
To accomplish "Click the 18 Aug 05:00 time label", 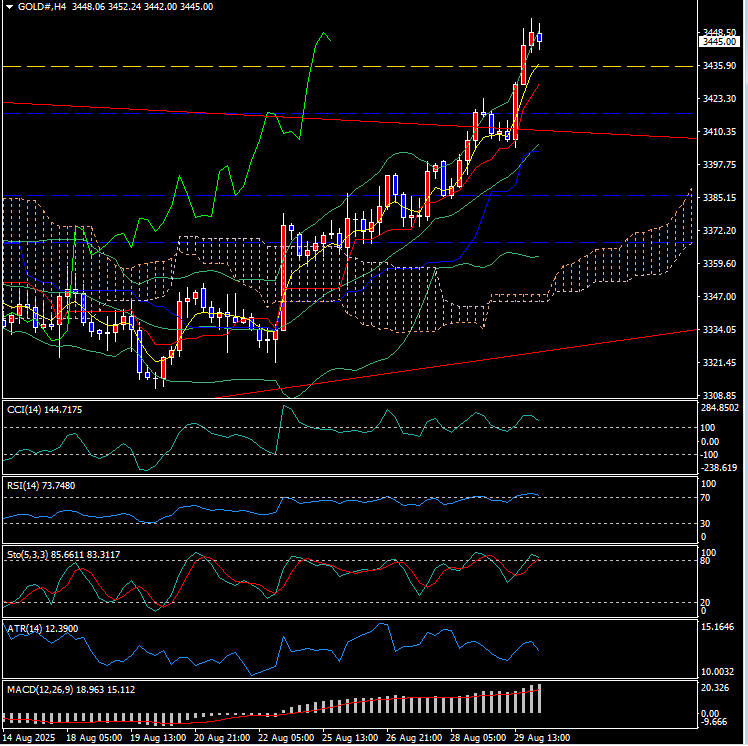I will [x=94, y=737].
